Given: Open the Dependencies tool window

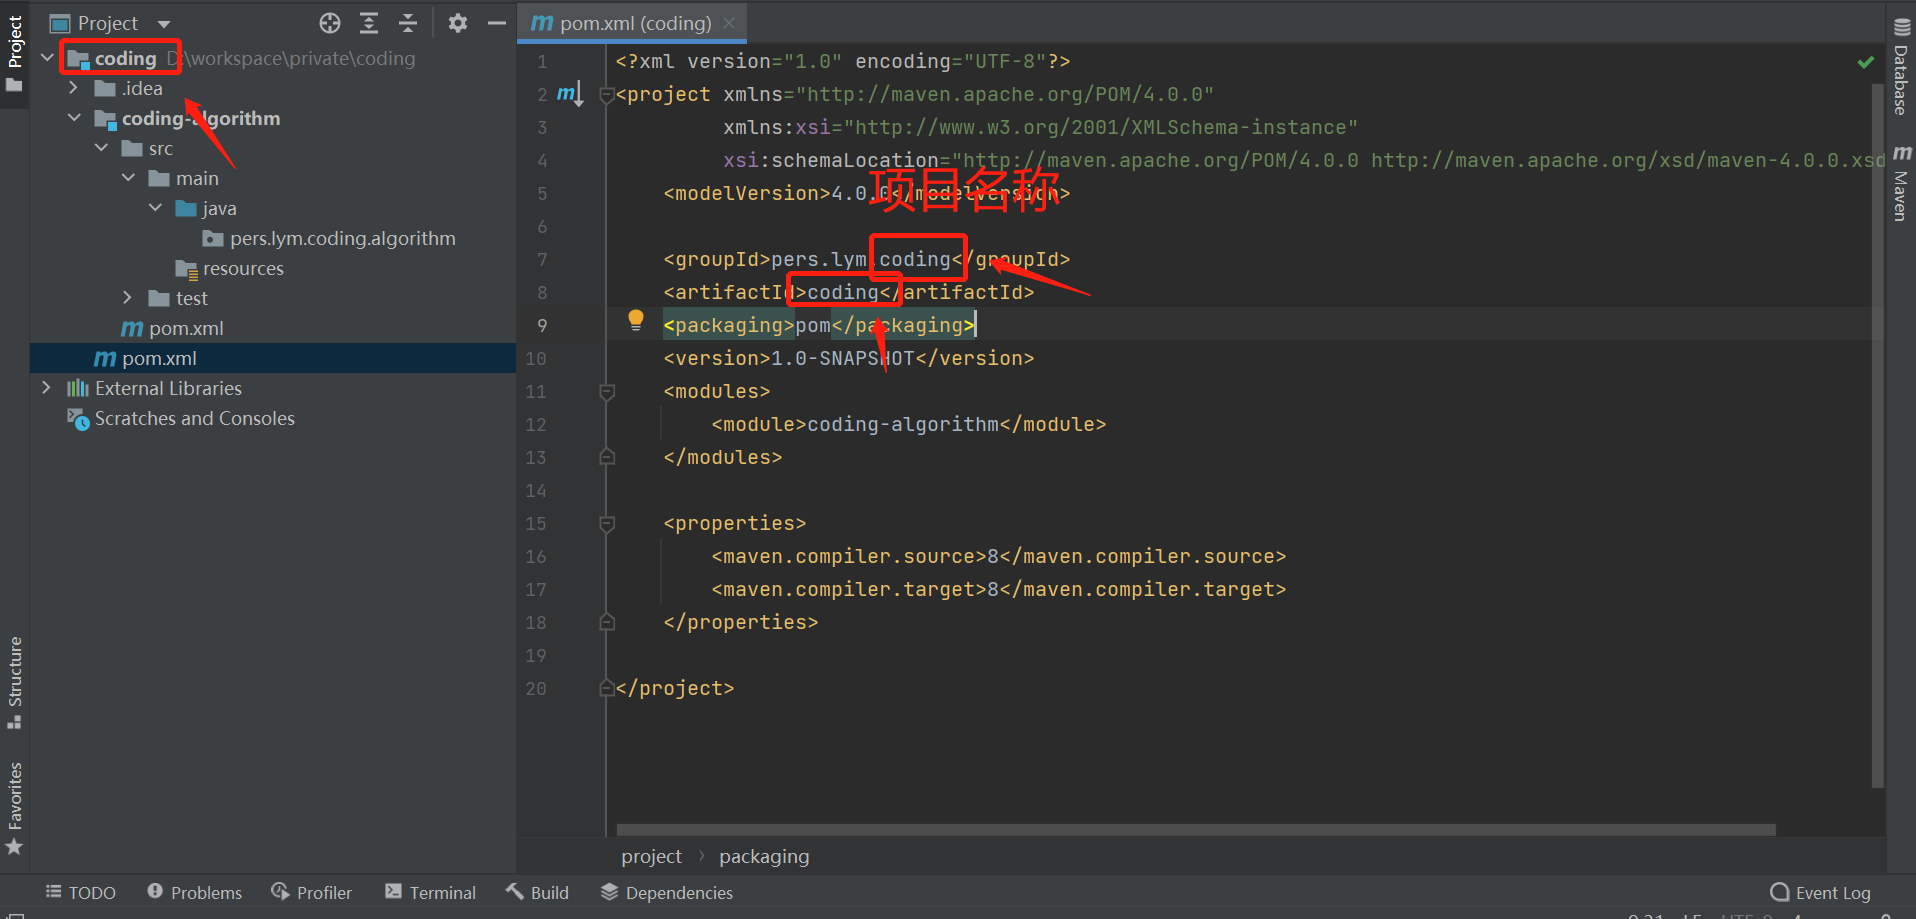Looking at the screenshot, I should click(667, 892).
